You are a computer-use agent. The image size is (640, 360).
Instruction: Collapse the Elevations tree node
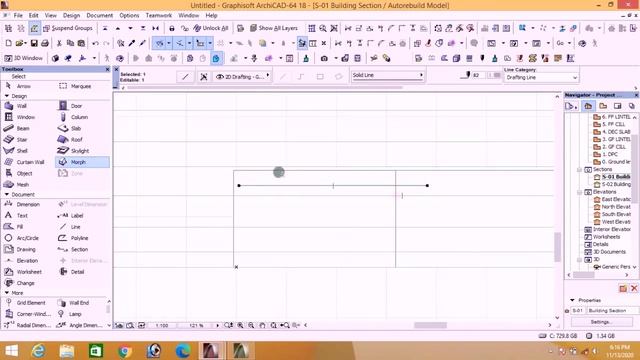(579, 192)
